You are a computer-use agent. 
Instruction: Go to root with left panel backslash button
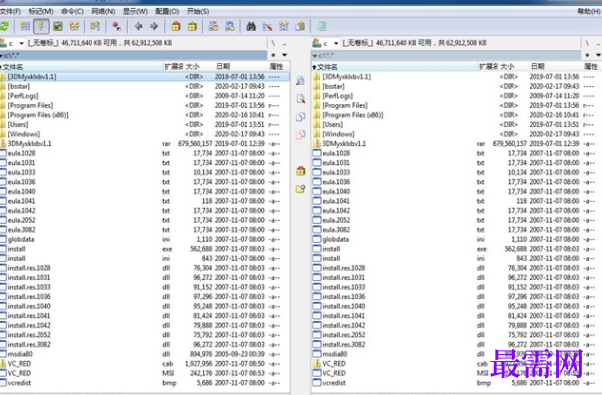(x=273, y=43)
